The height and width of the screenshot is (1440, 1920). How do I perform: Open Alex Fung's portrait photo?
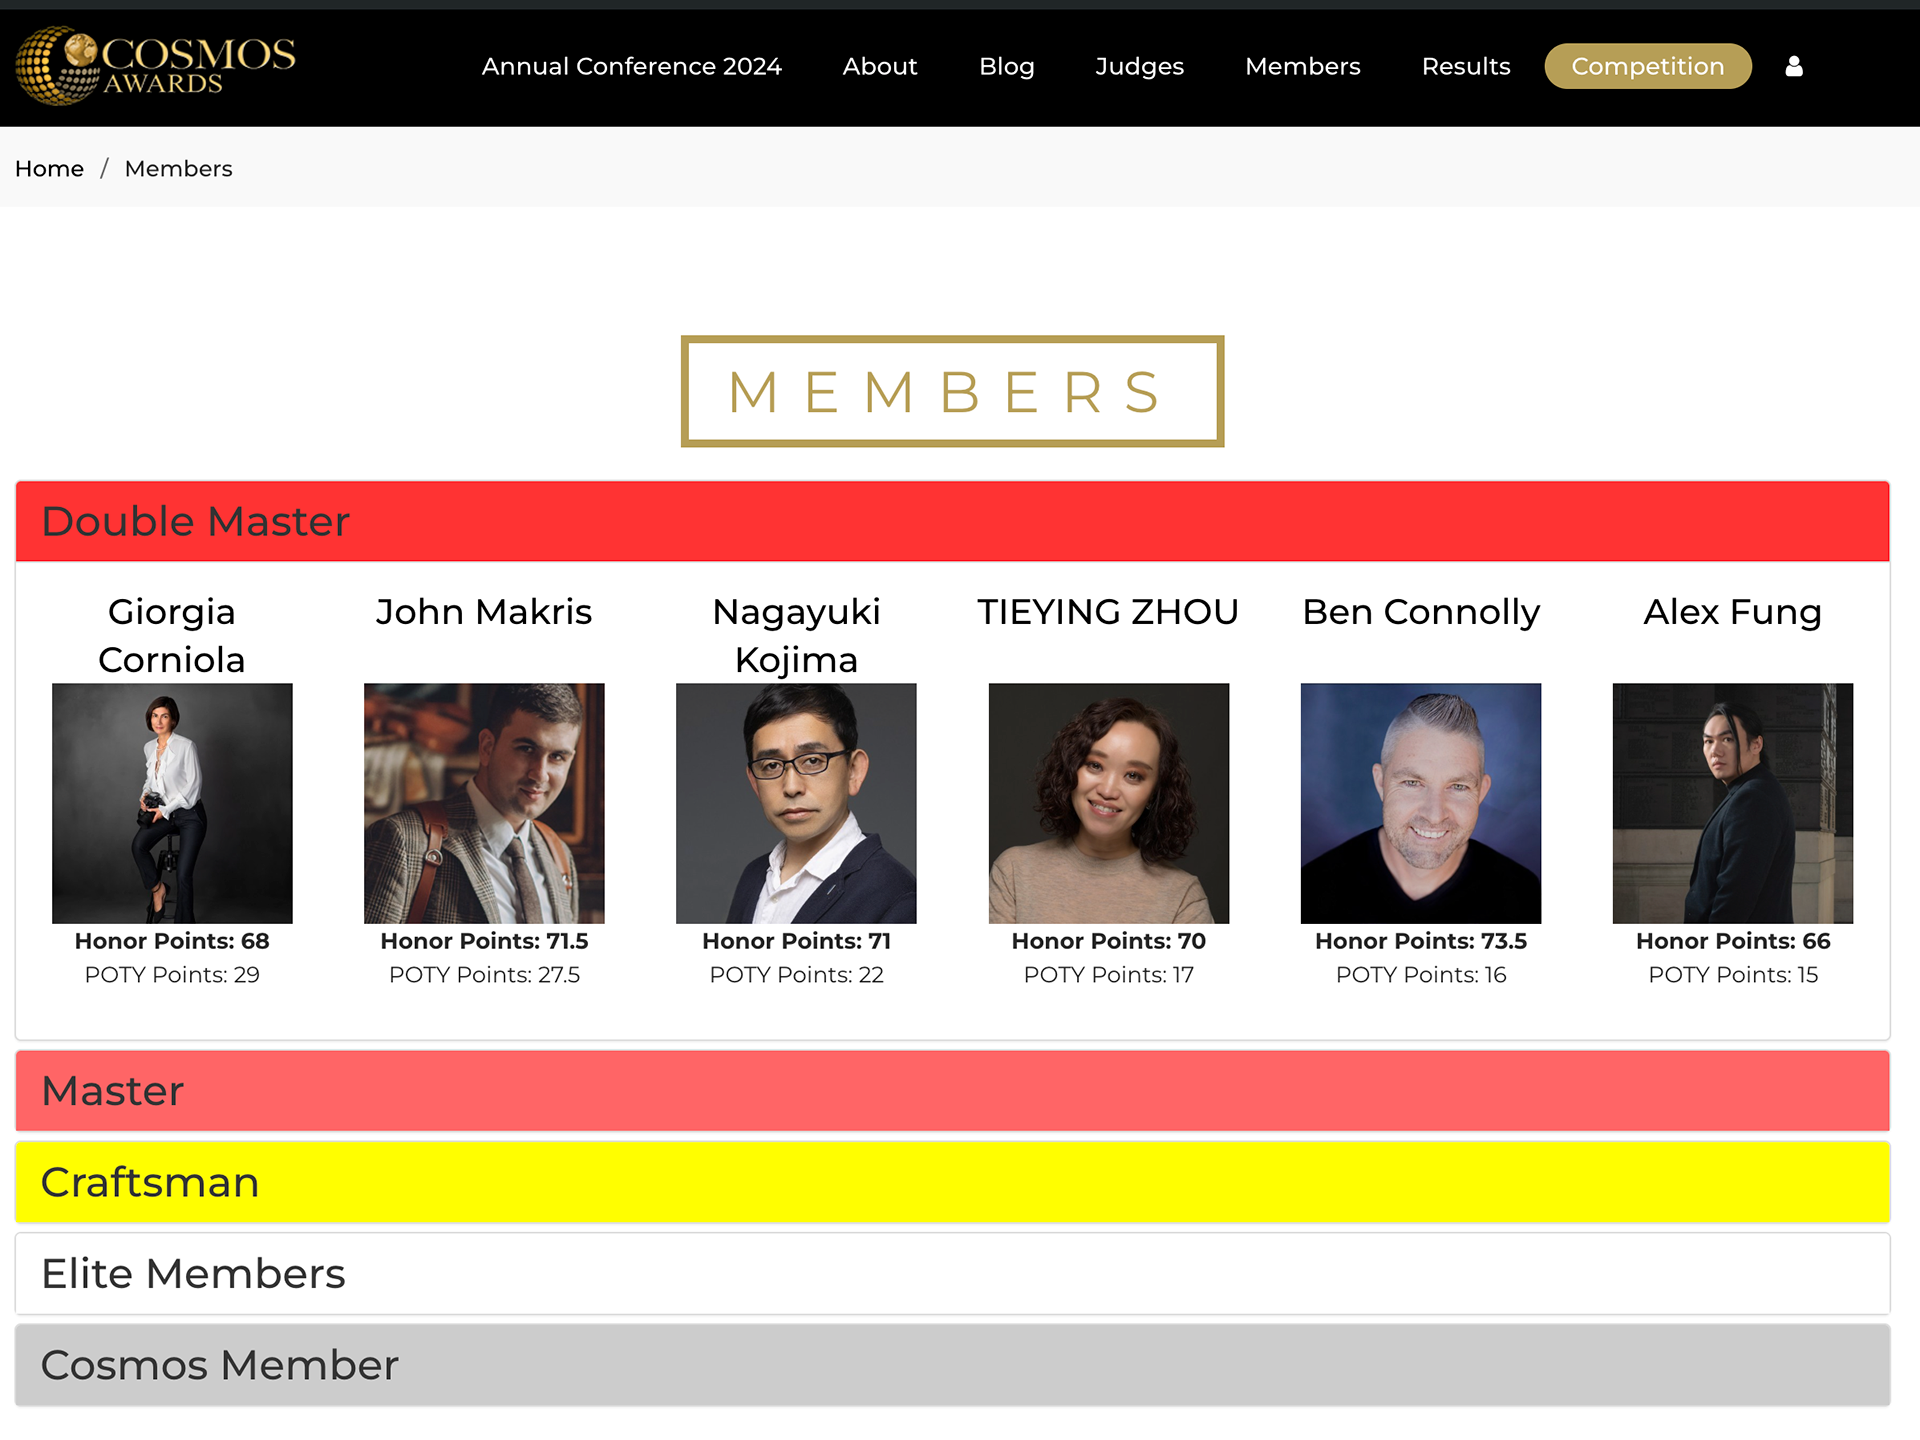point(1733,803)
